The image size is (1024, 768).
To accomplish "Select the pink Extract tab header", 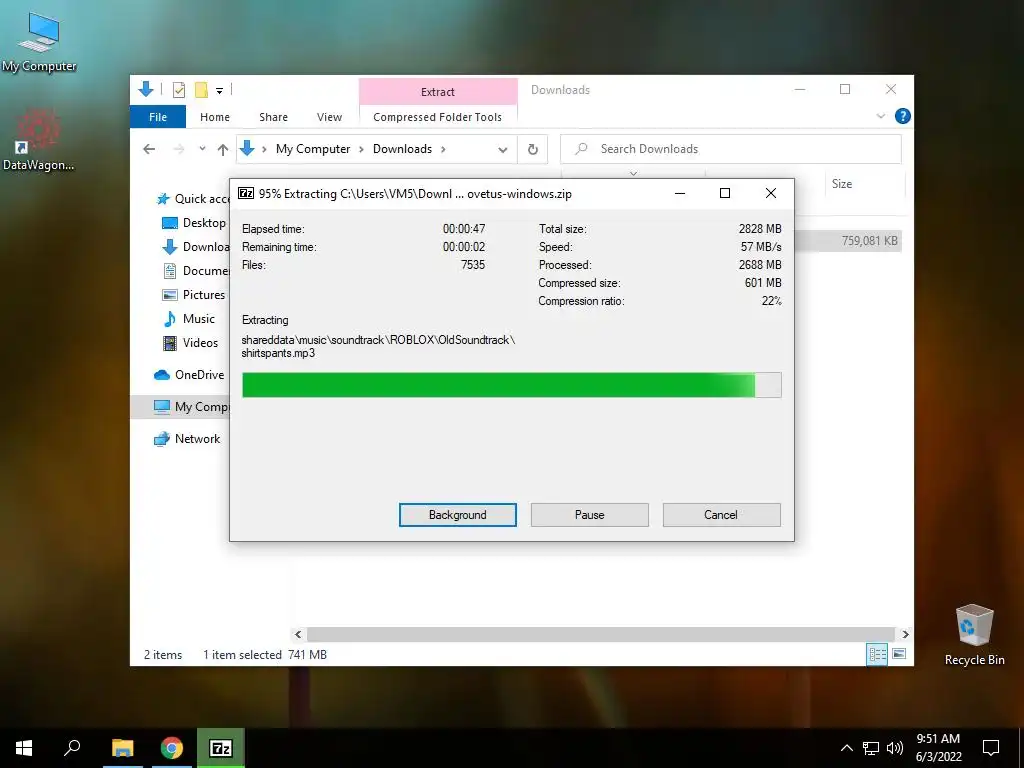I will coord(438,92).
